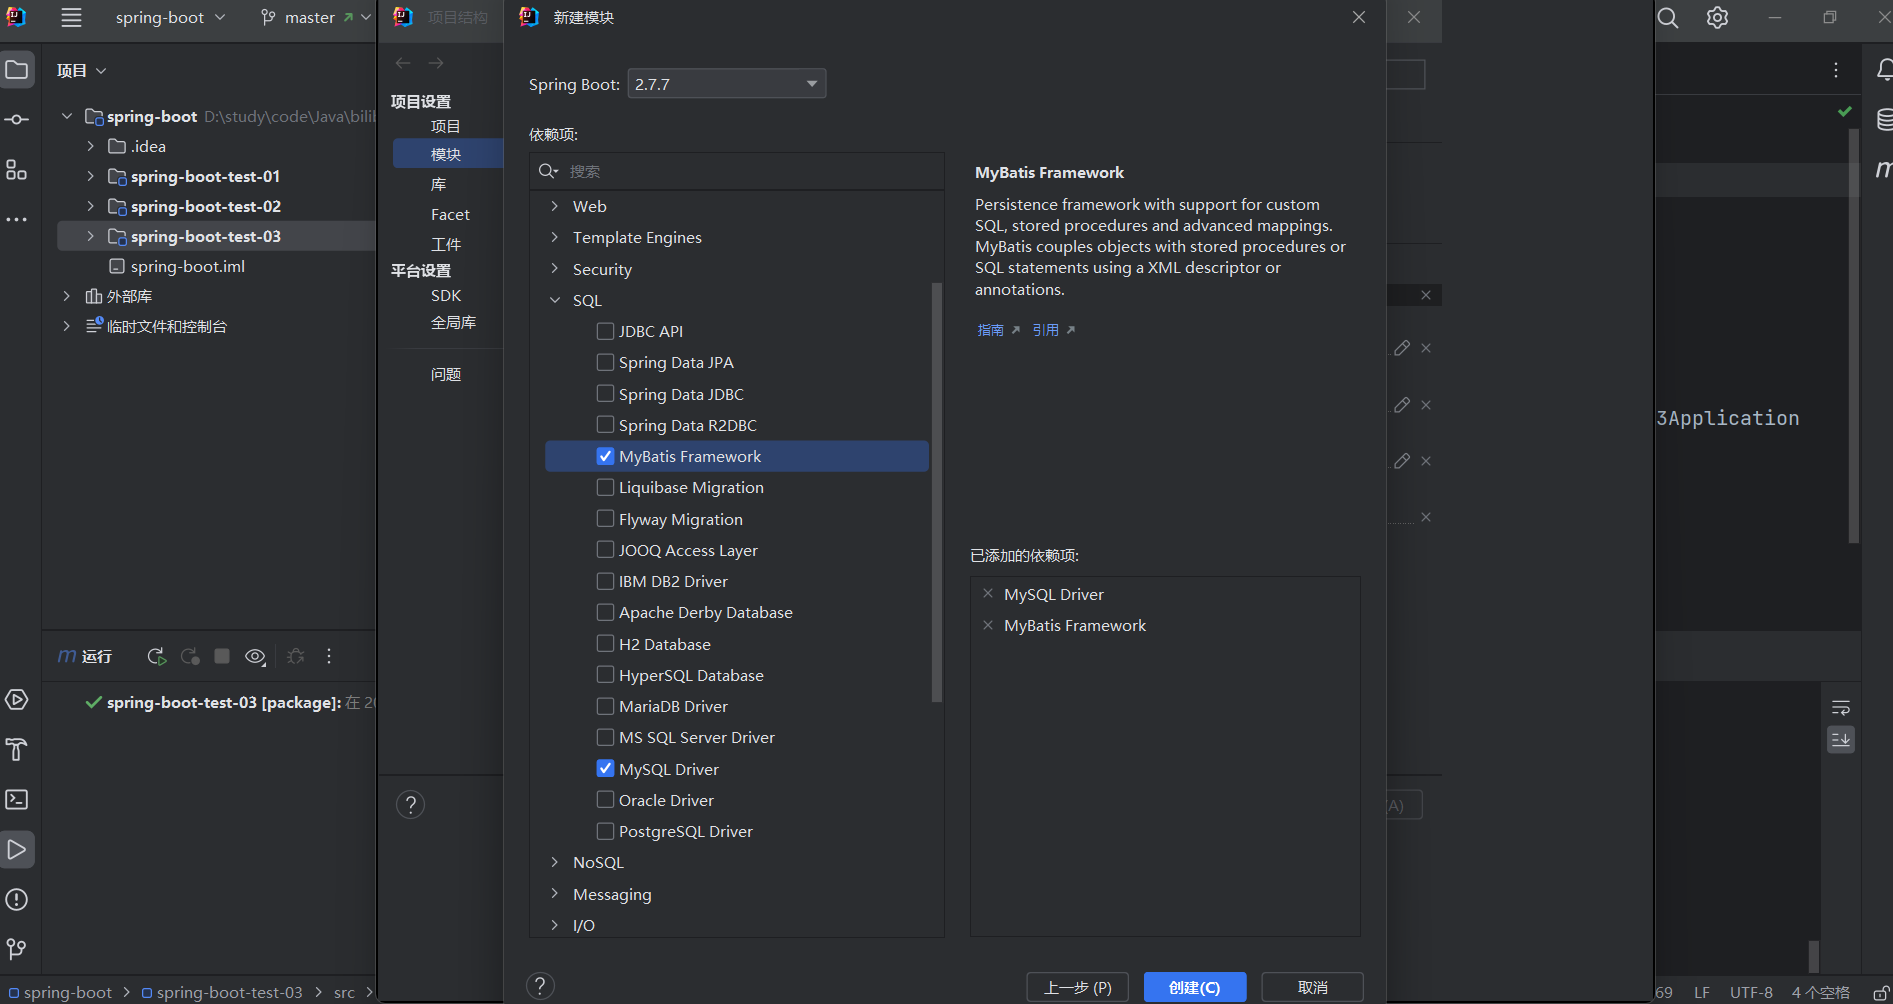Open Run panel more options menu

[x=329, y=656]
